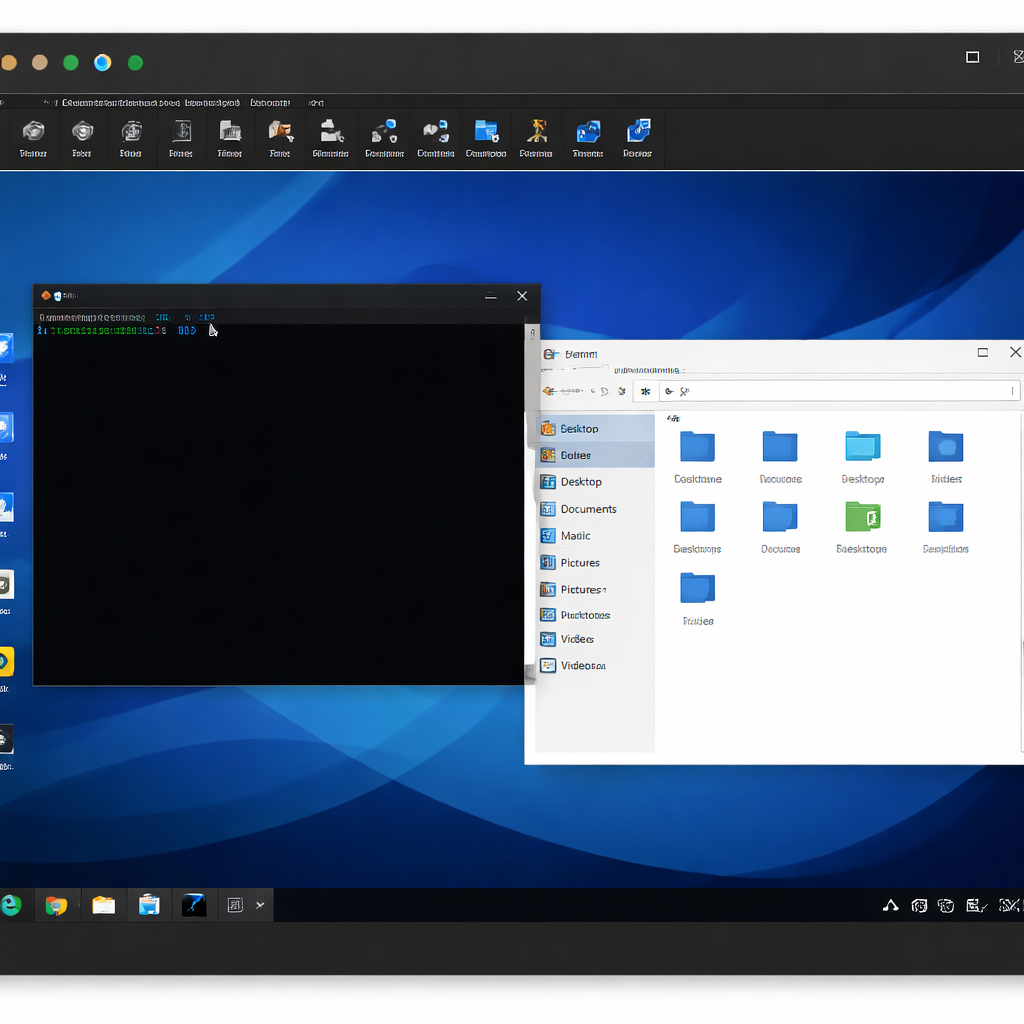Click the file explorer address bar
Screen dimensions: 1024x1024
(840, 391)
